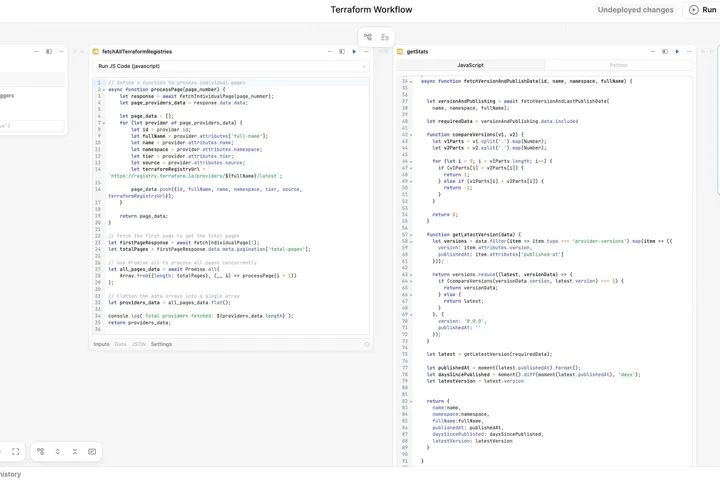Place cursor on 'return page_data;' line

coord(143,216)
